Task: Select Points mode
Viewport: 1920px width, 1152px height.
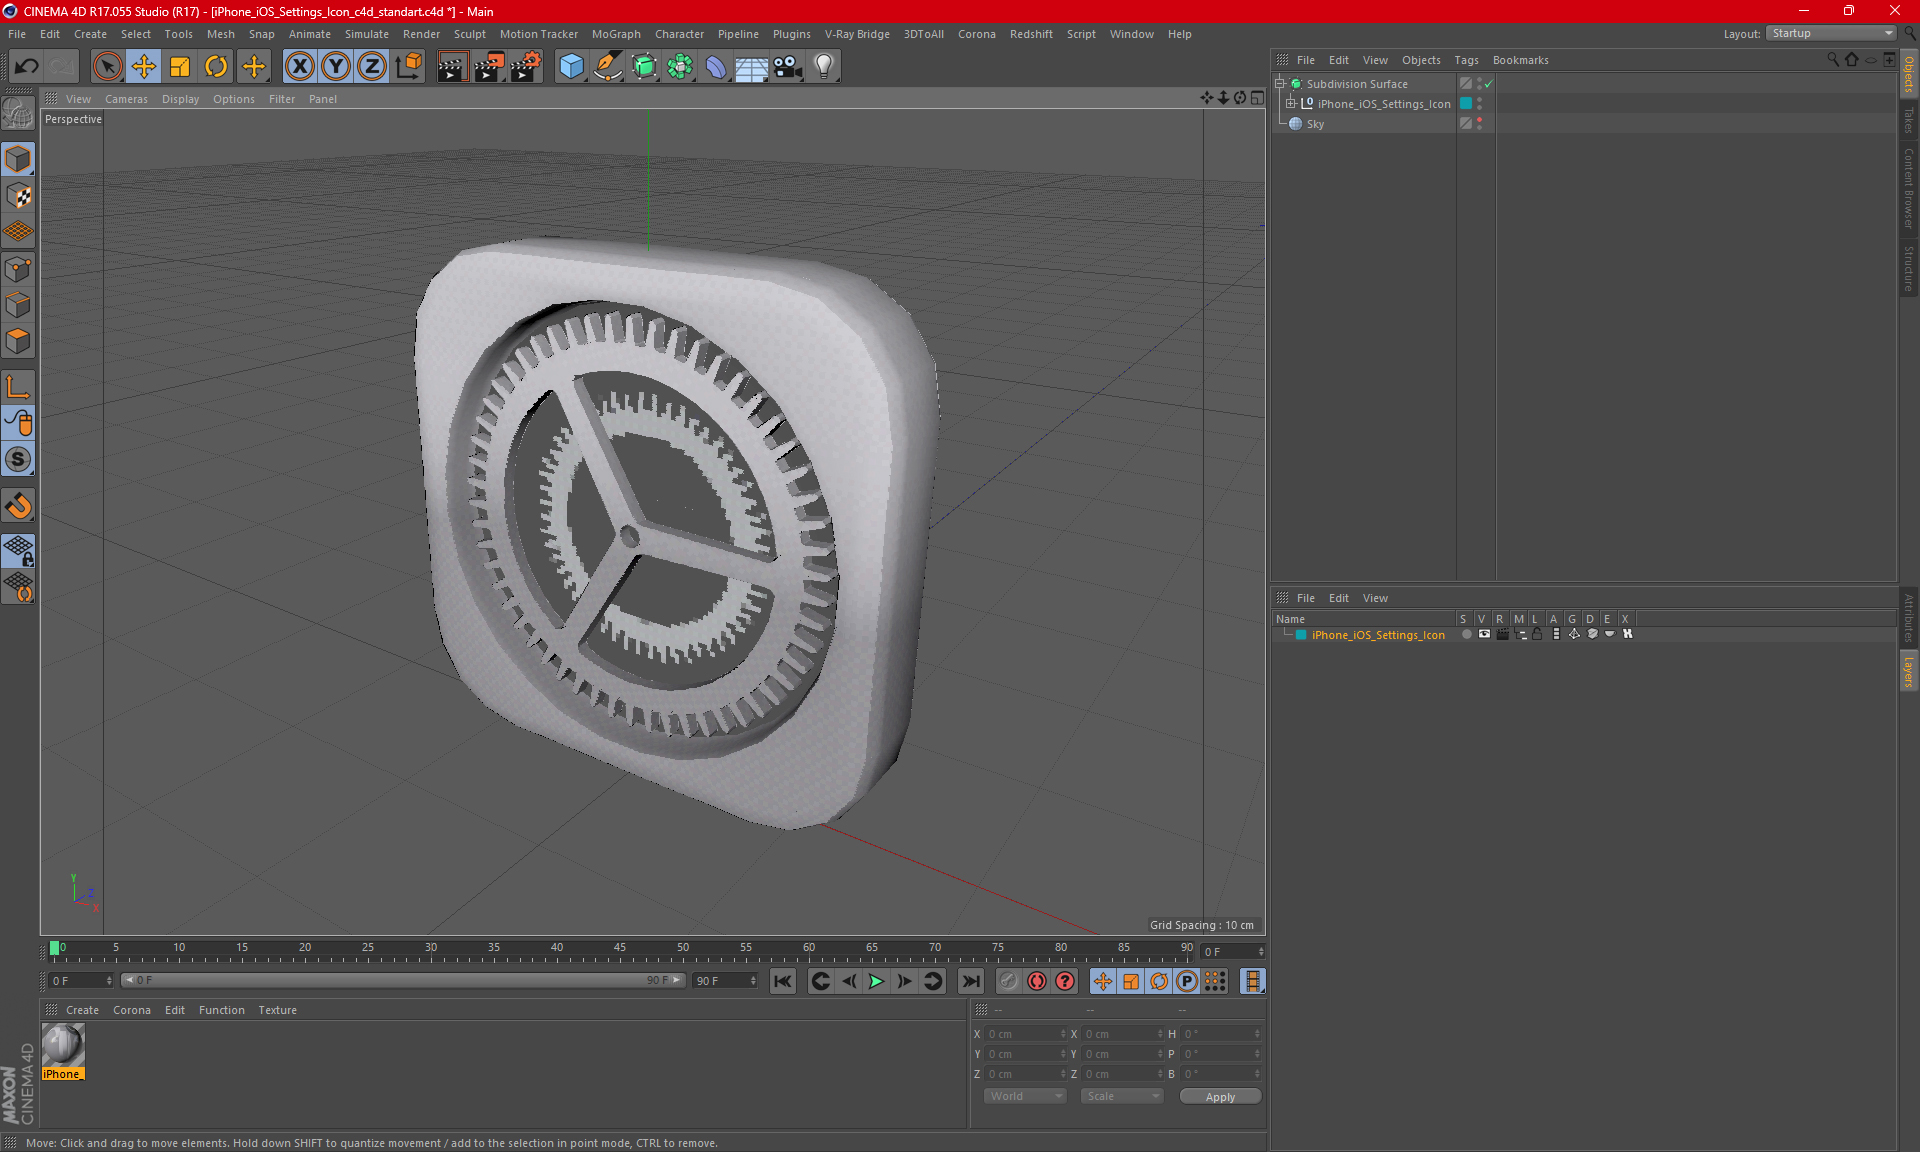Action: point(18,269)
